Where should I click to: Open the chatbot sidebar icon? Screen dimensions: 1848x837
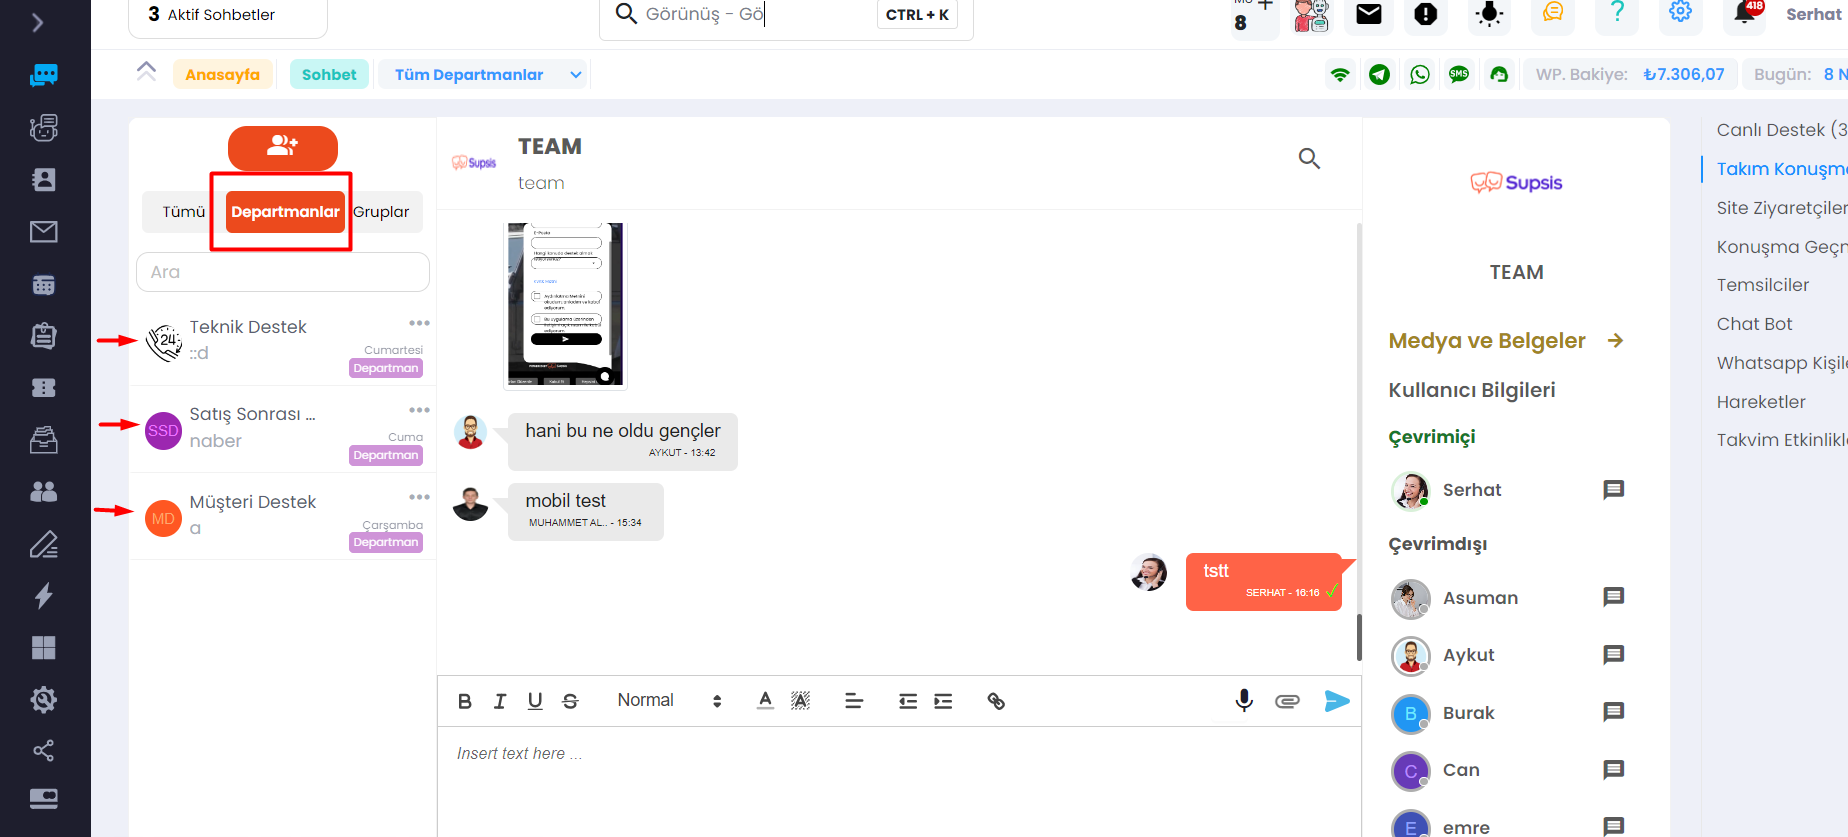pyautogui.click(x=44, y=127)
